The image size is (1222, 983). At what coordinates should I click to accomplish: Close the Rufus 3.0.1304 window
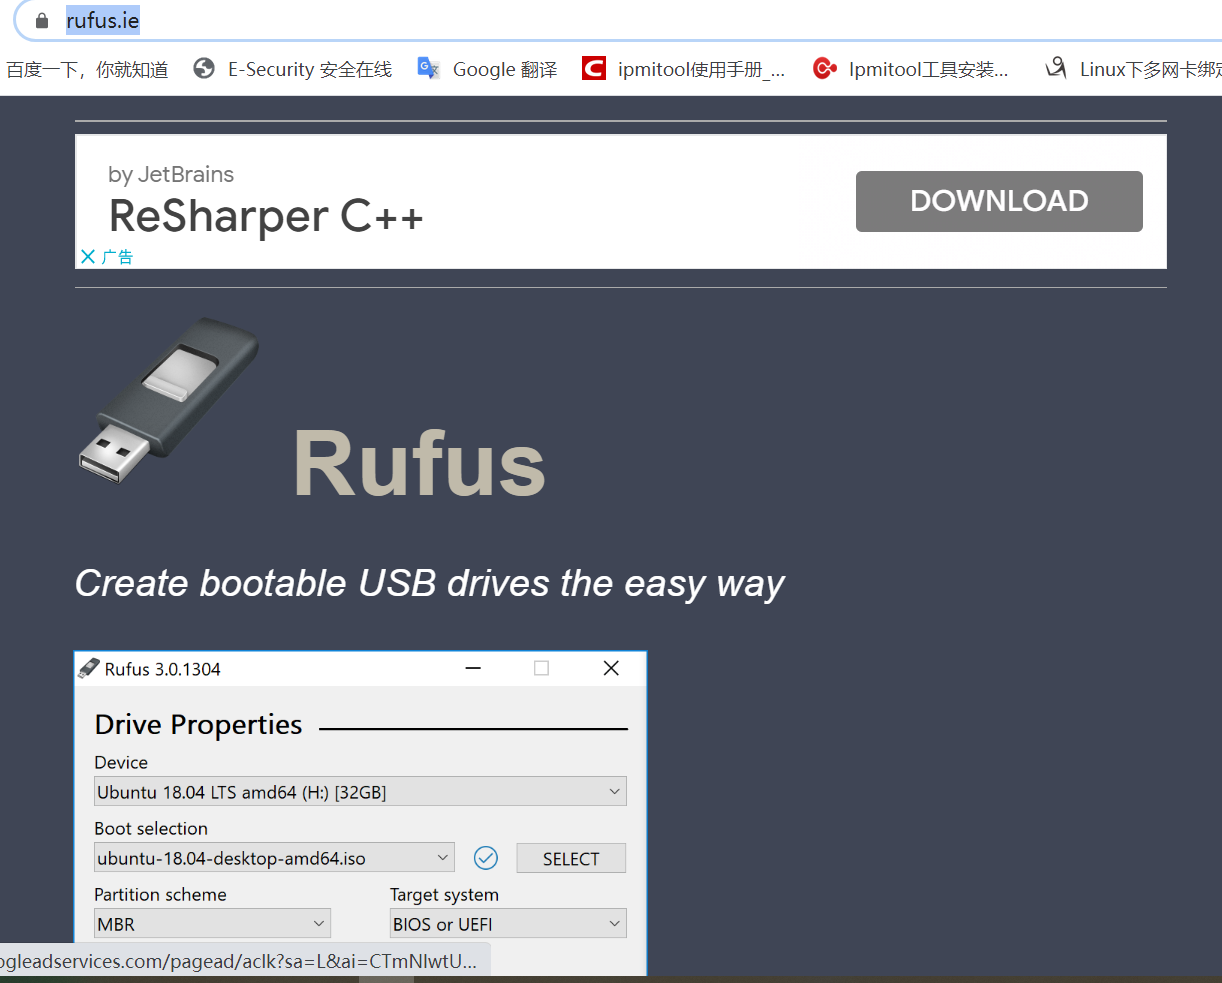tap(611, 668)
